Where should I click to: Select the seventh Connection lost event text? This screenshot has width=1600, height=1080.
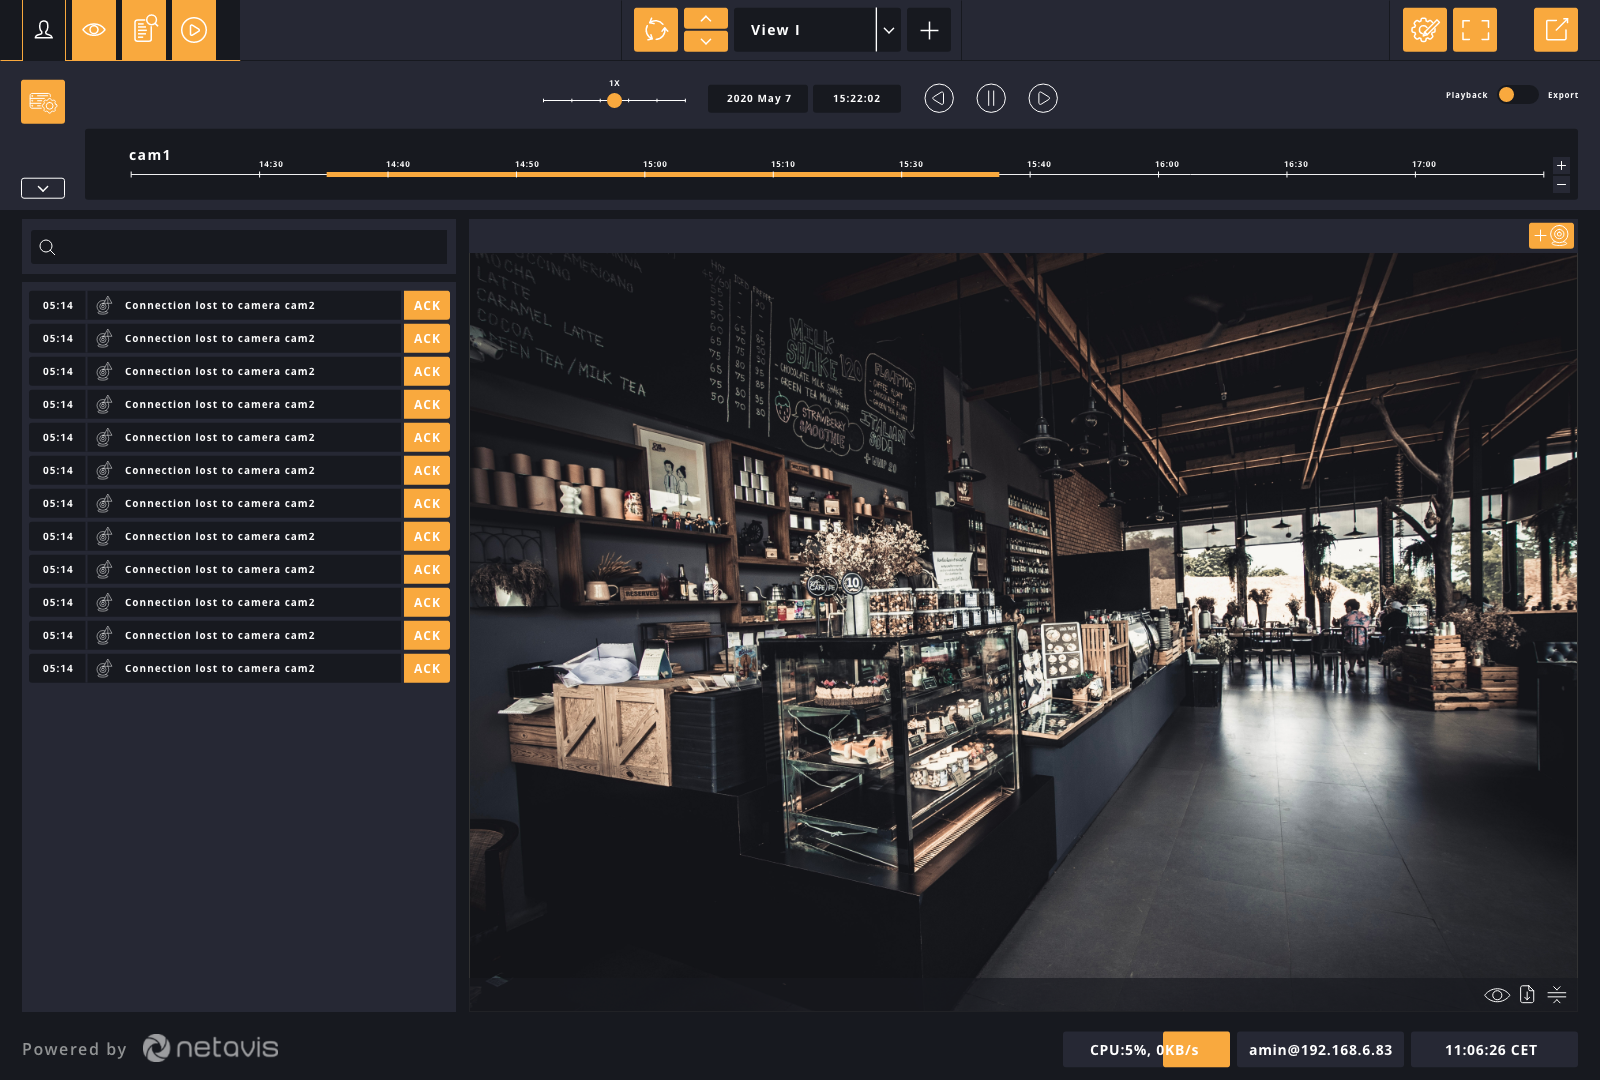(220, 504)
